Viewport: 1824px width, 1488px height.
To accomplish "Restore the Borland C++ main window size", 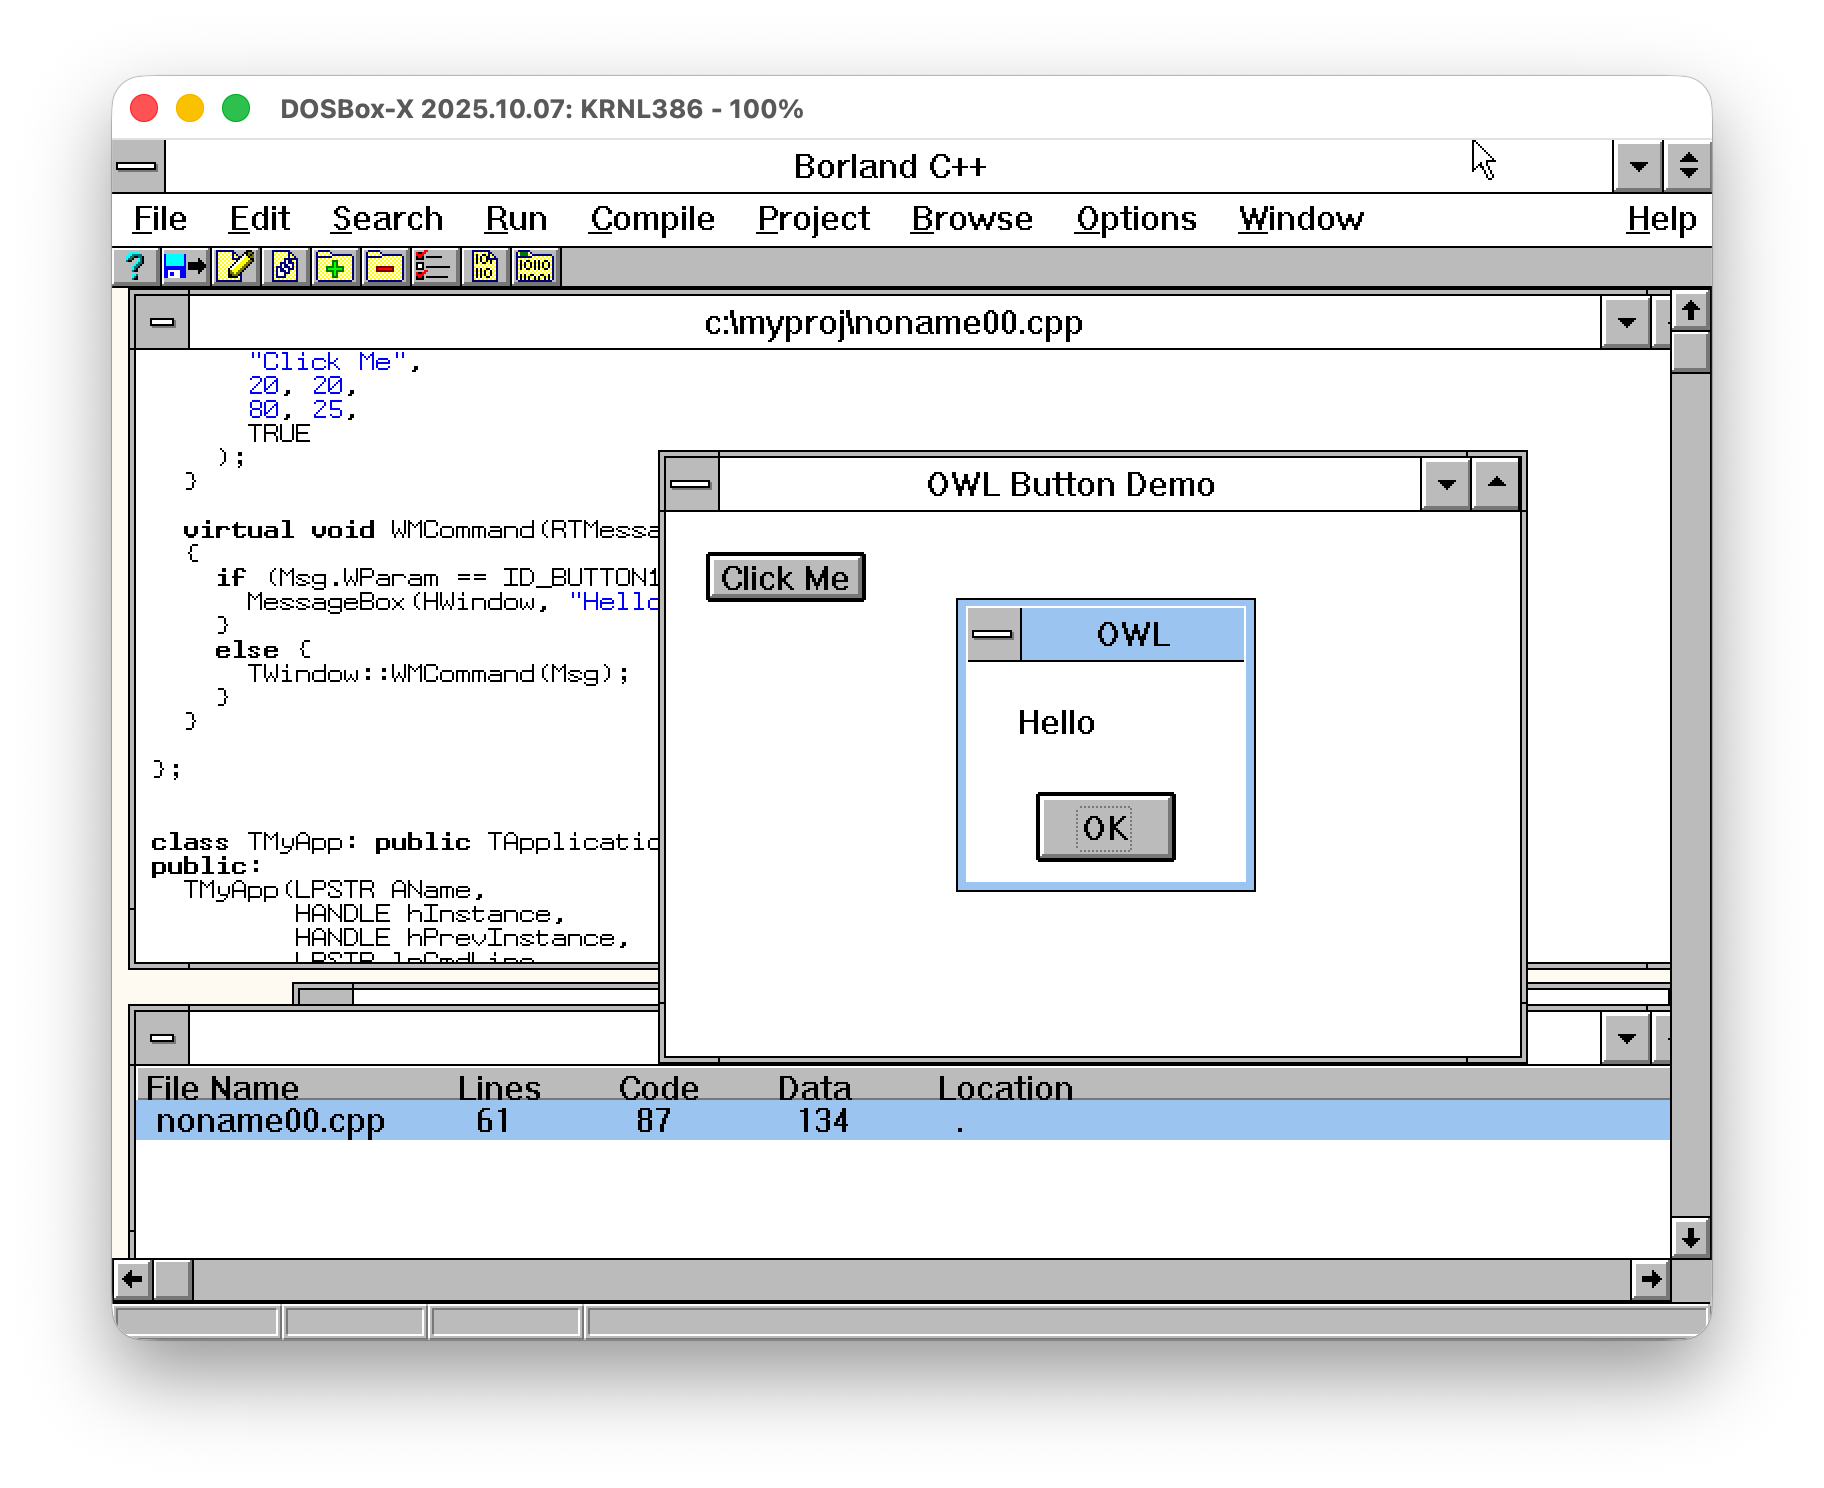I will point(1688,166).
